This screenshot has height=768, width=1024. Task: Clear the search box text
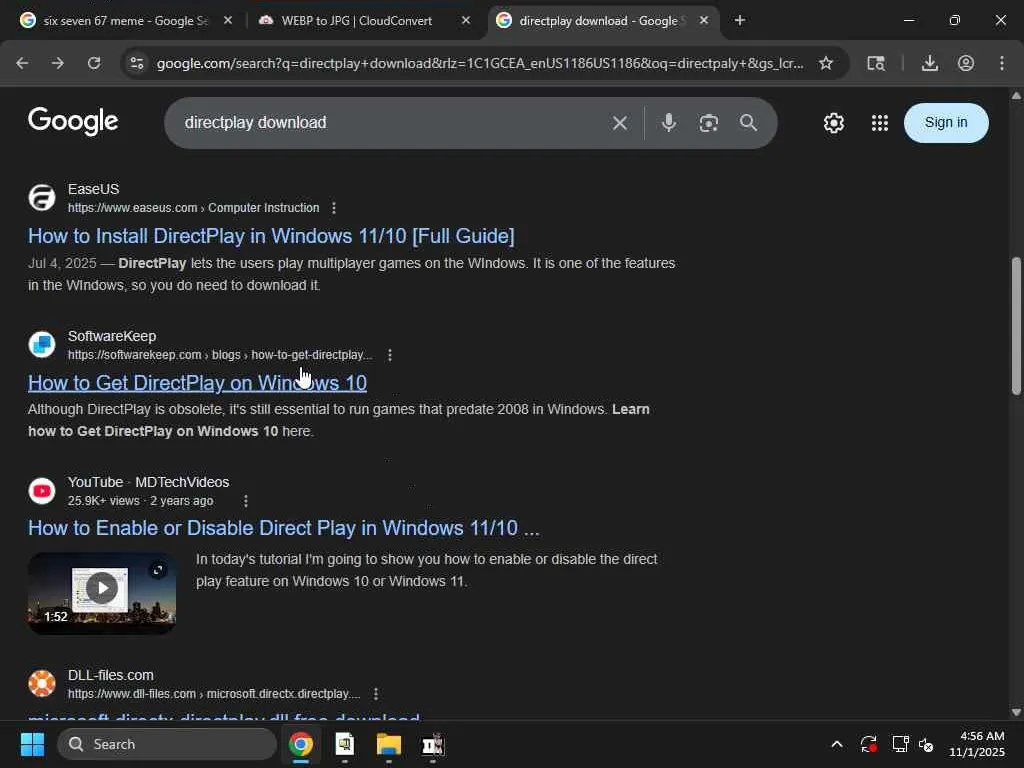(x=620, y=123)
